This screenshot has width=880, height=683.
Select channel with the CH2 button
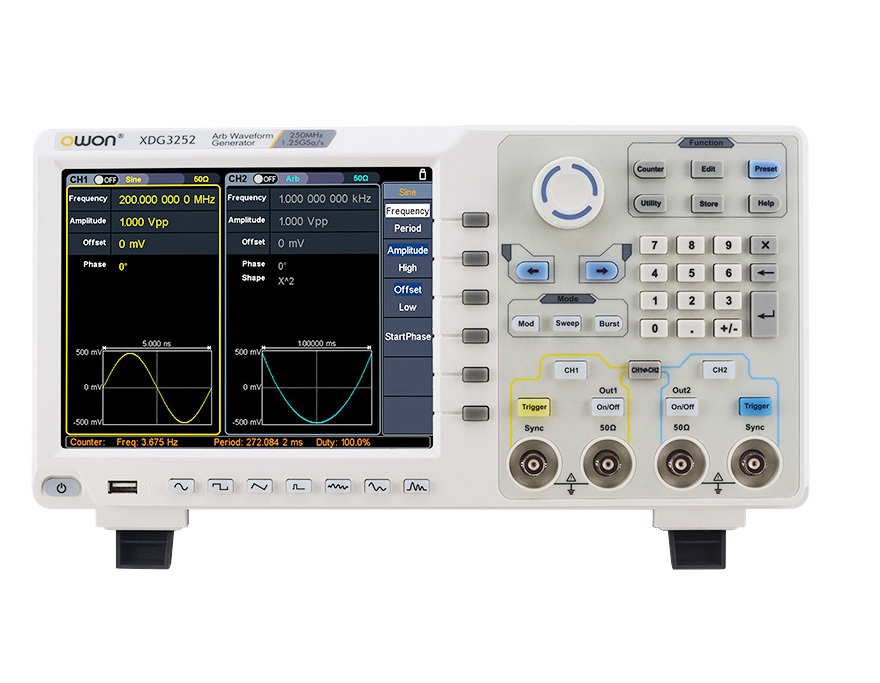click(x=719, y=370)
